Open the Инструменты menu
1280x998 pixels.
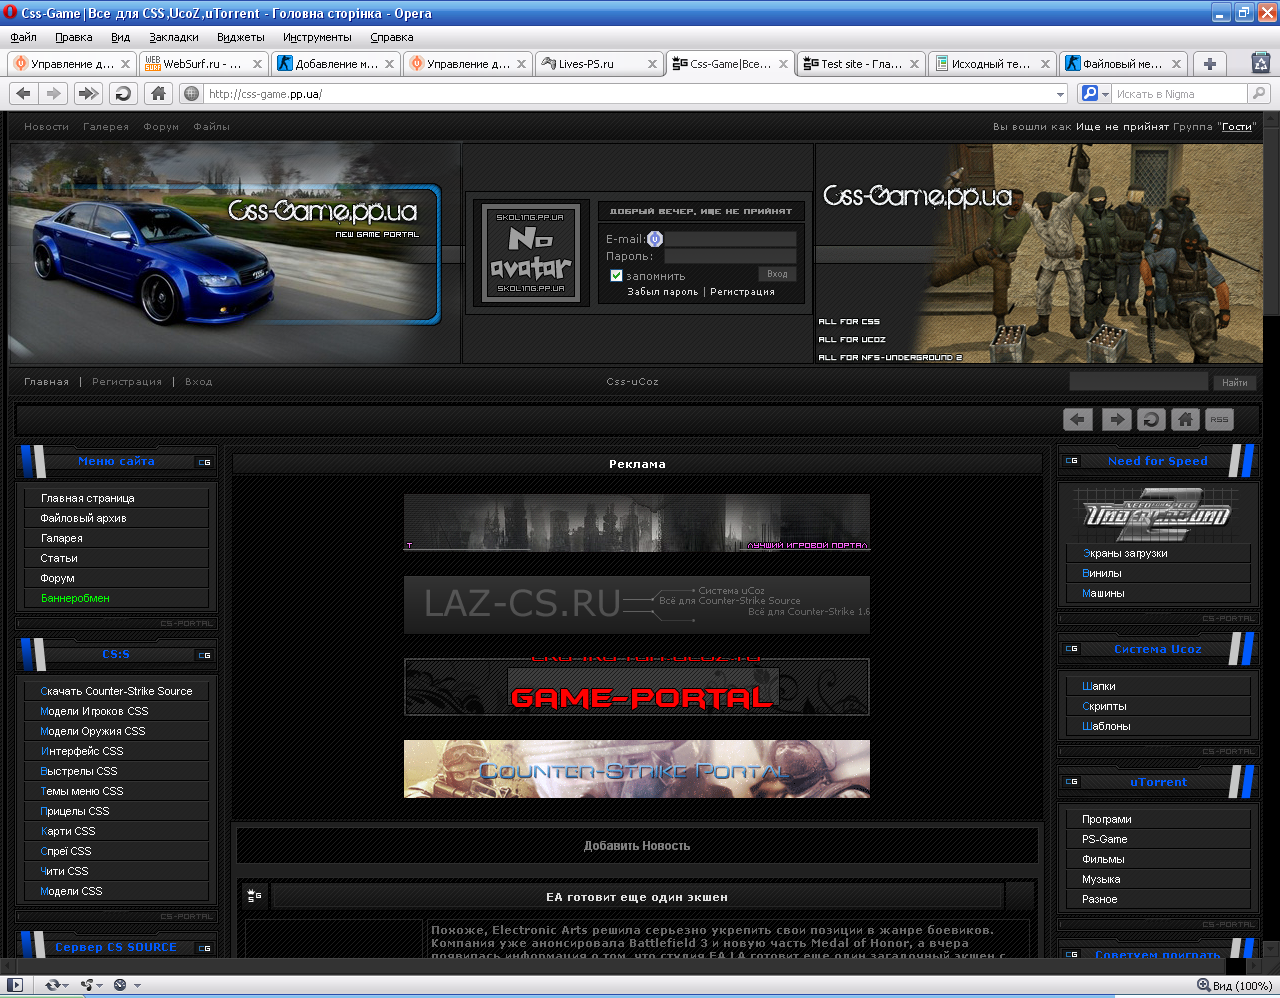(x=317, y=37)
